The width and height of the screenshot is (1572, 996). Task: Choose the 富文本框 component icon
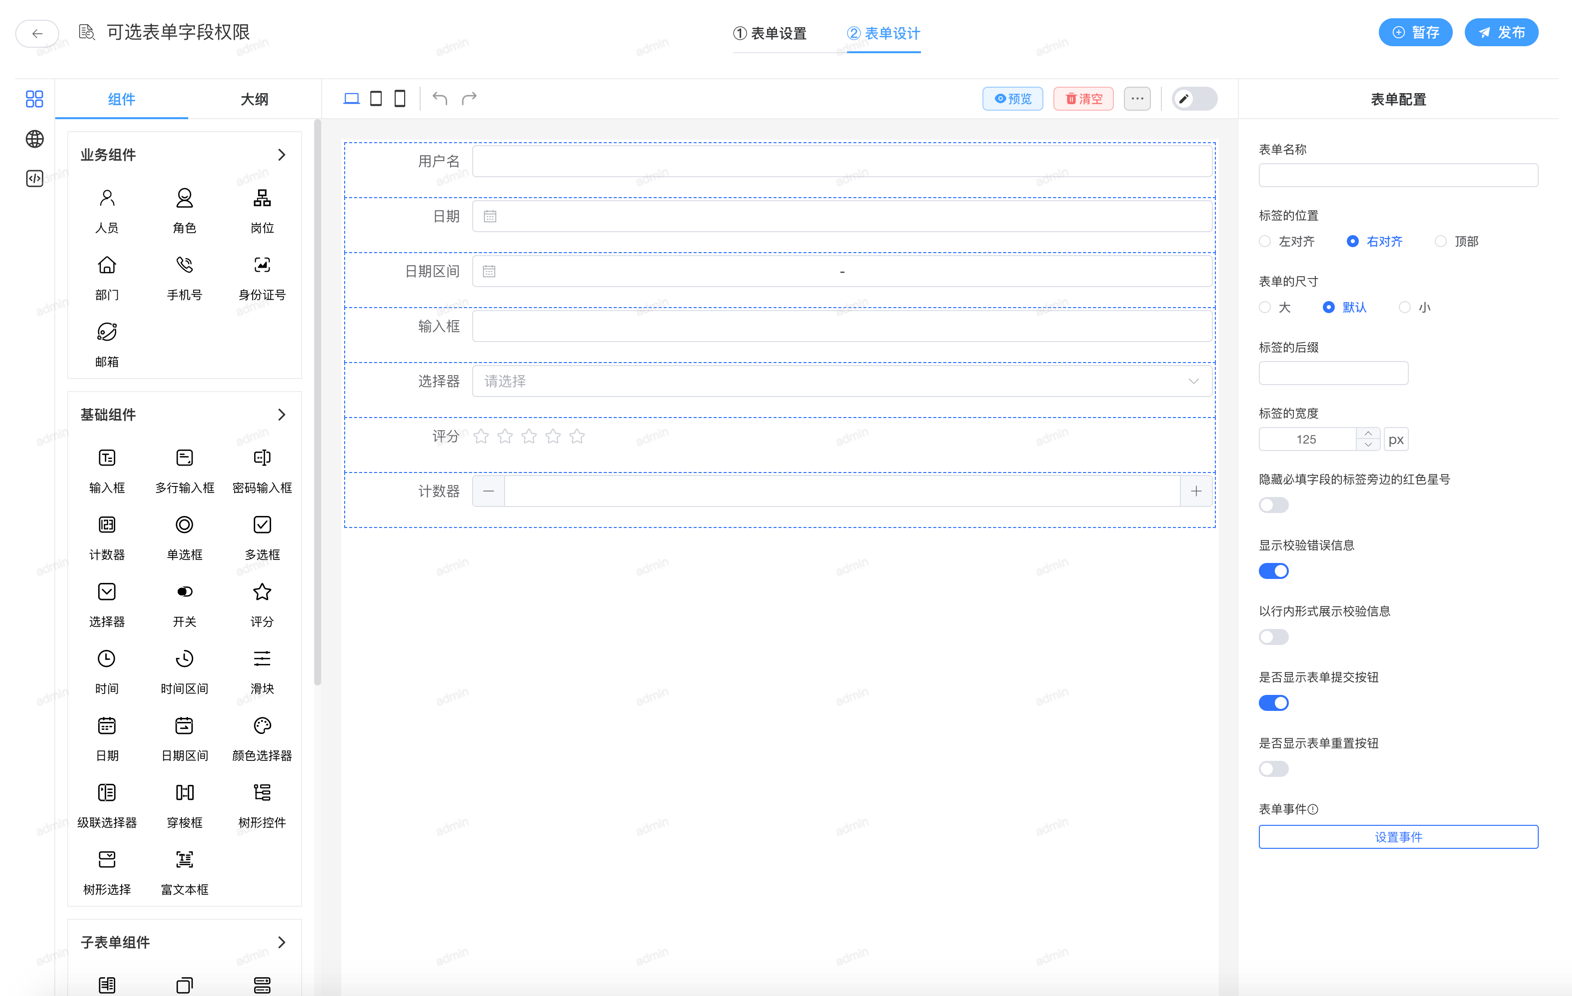tap(184, 861)
